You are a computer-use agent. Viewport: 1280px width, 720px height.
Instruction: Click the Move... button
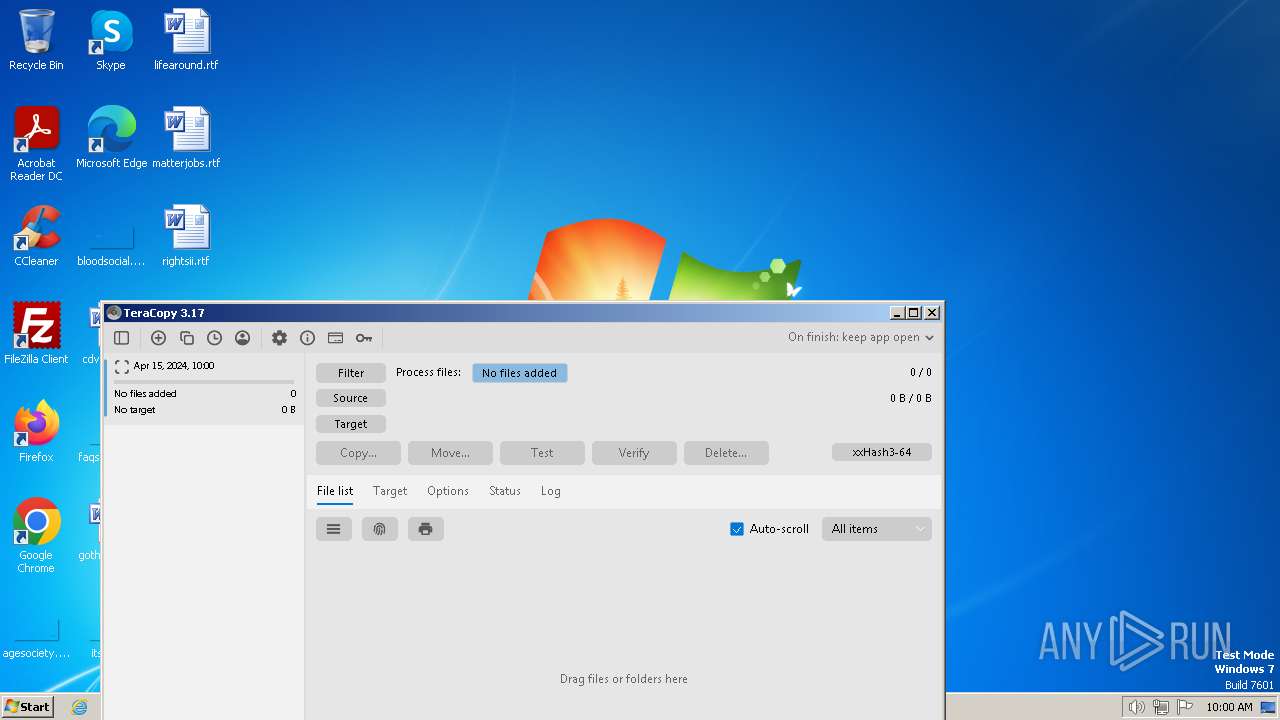pos(450,453)
